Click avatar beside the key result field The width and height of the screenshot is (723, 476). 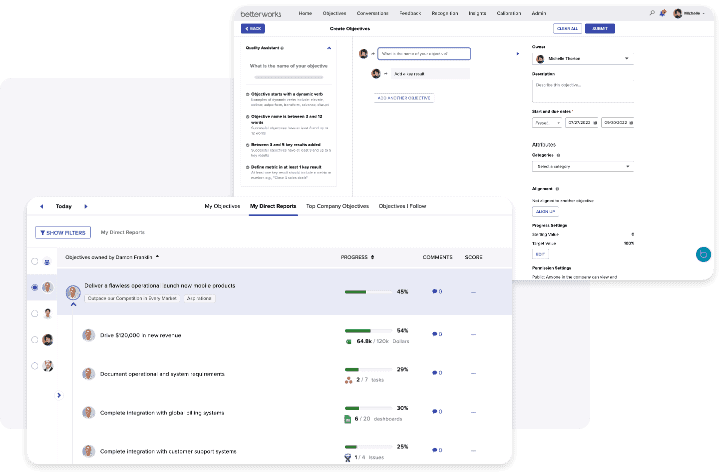[376, 73]
